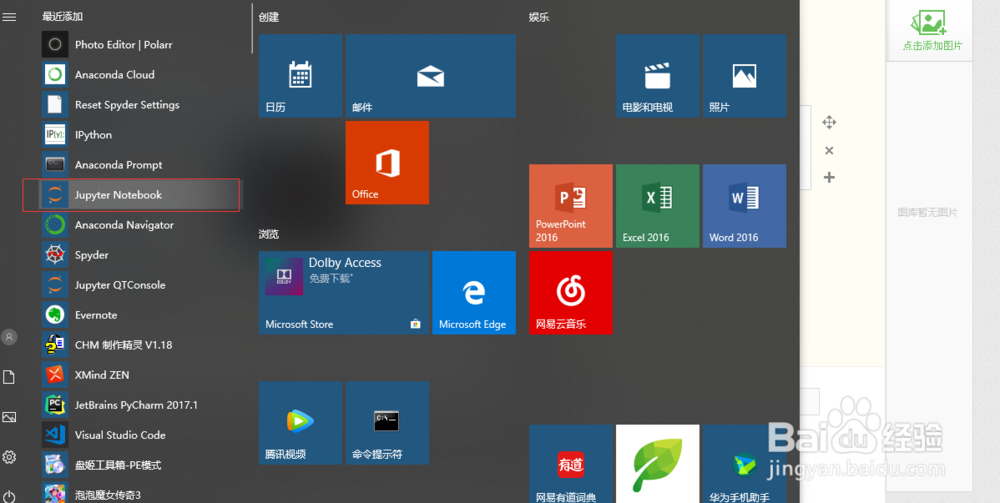The image size is (1000, 503).
Task: Click the X delete icon in background page
Action: (829, 150)
